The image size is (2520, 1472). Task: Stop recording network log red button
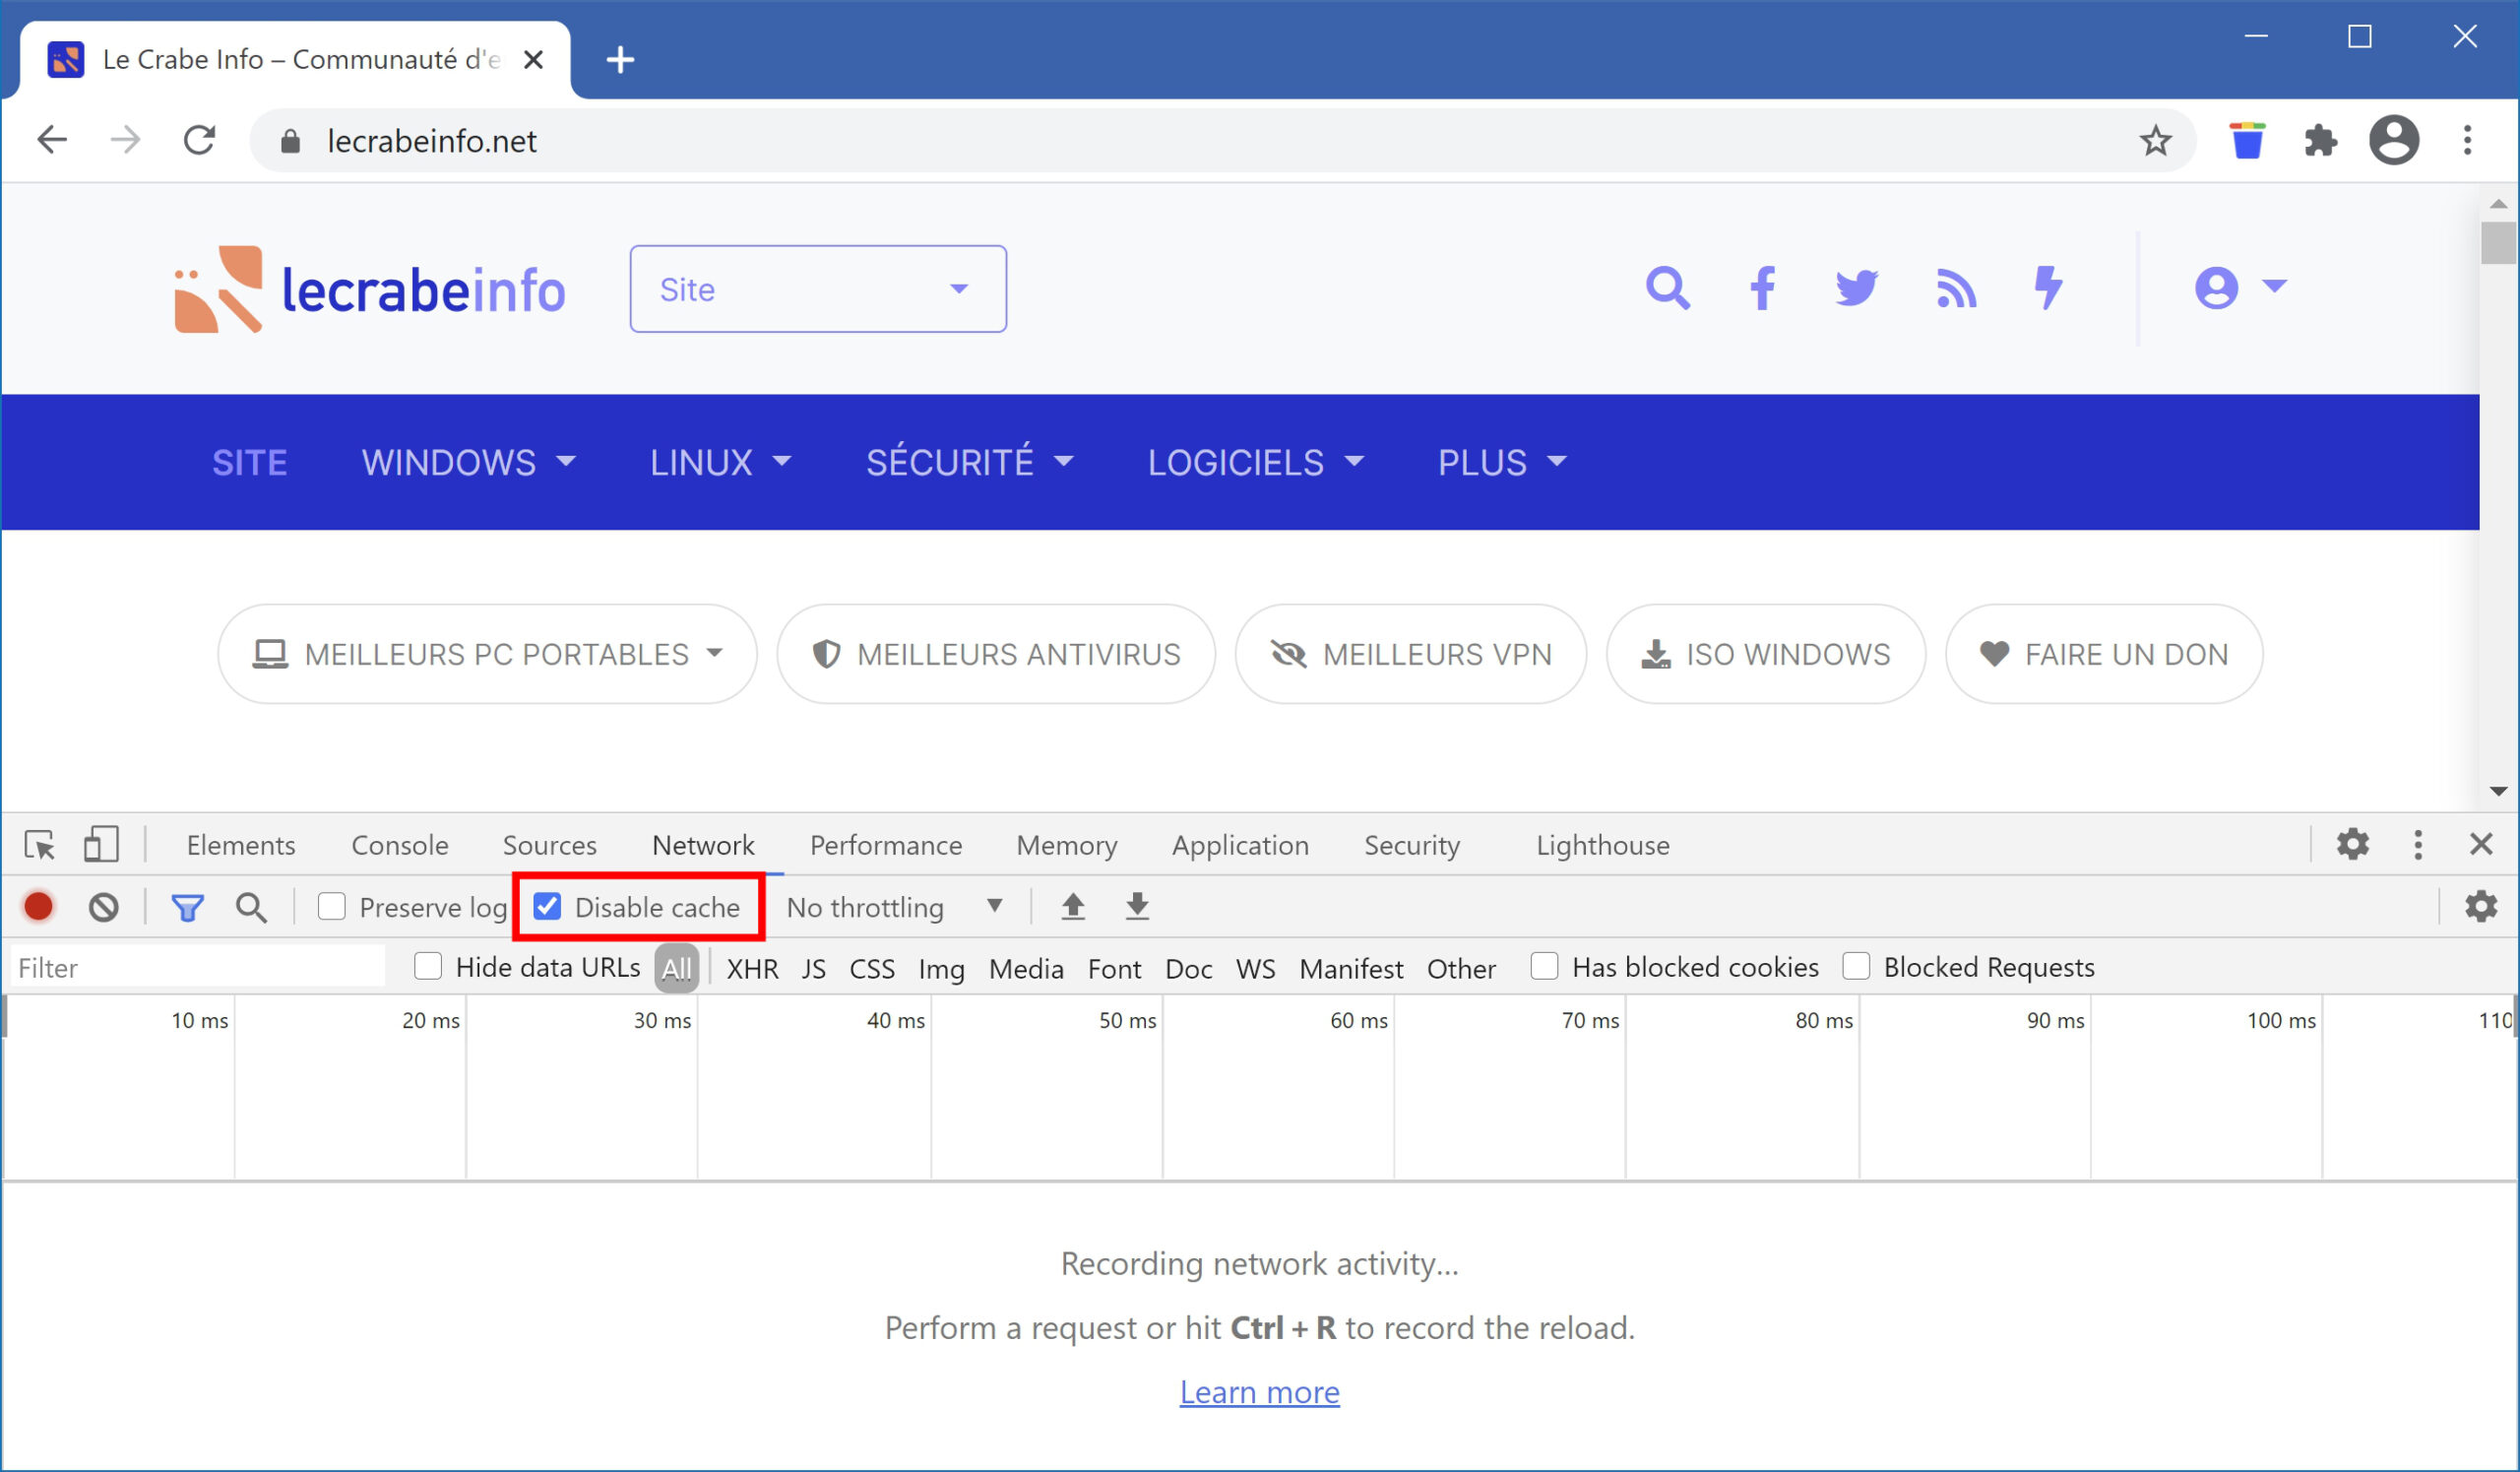[39, 907]
